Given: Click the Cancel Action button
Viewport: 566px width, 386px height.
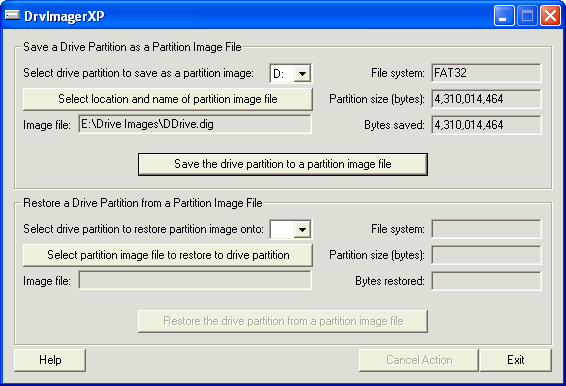Looking at the screenshot, I should point(419,360).
